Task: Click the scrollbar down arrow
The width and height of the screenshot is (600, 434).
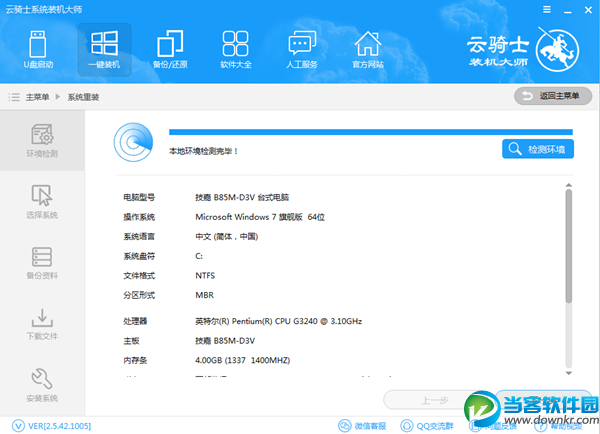Action: (x=569, y=373)
